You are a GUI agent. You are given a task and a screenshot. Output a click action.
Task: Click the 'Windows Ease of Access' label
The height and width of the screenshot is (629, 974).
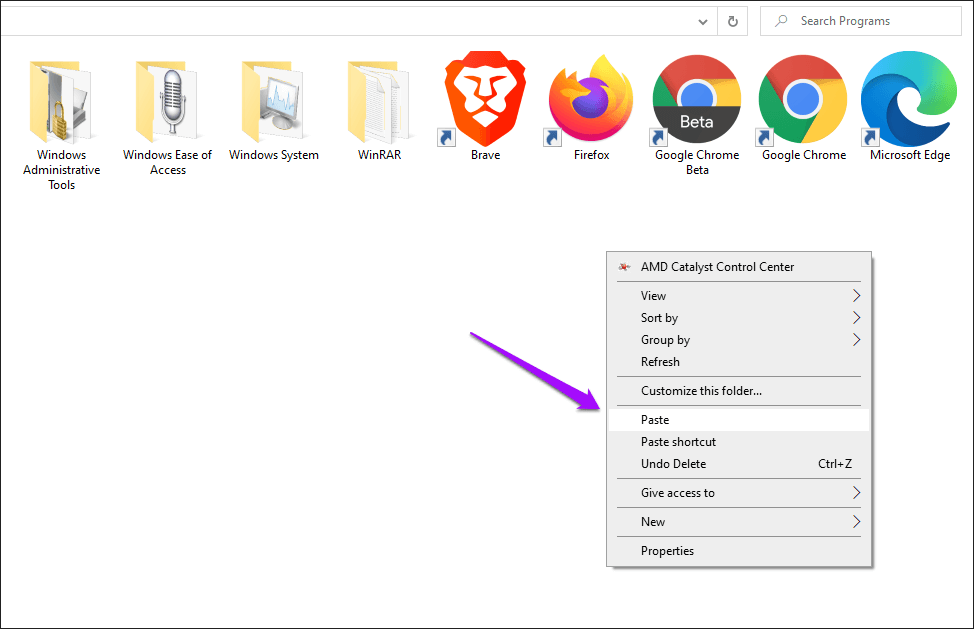pos(167,162)
